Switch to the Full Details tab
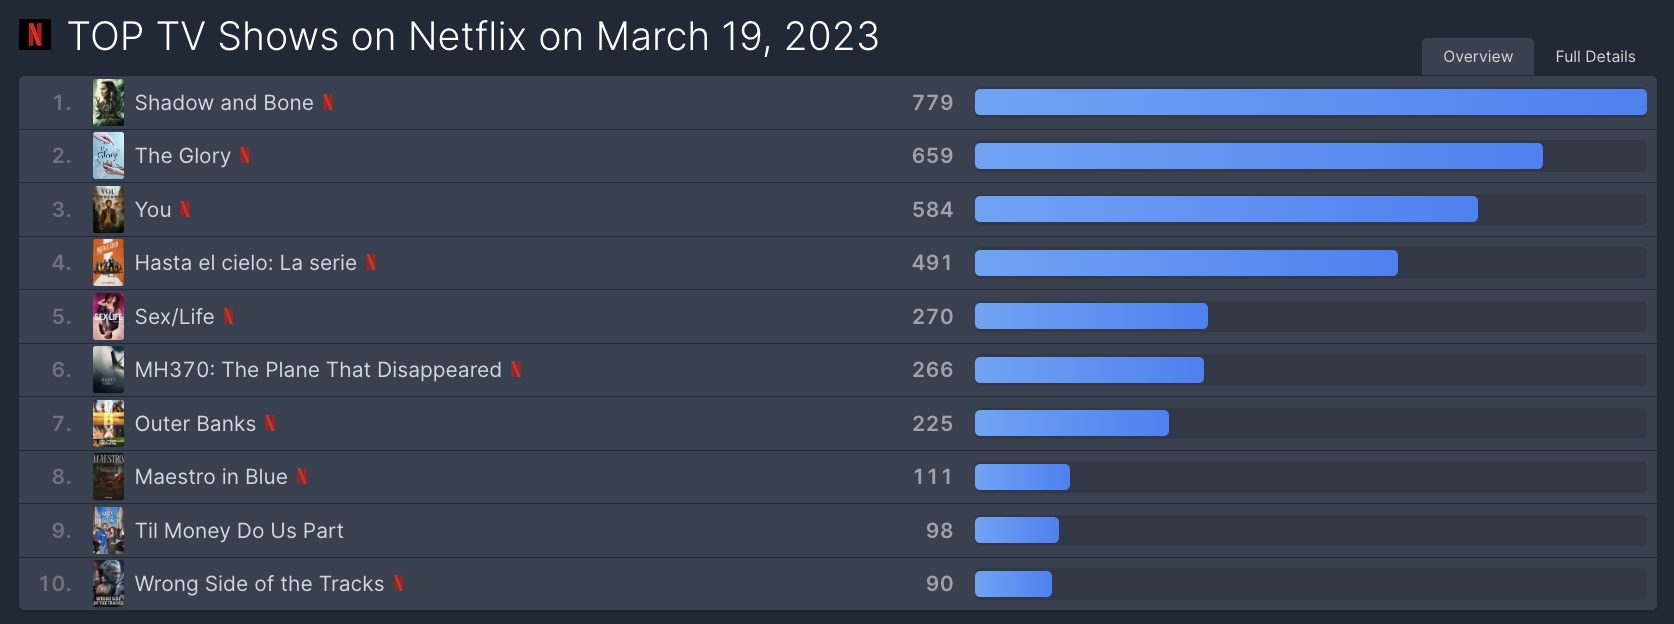This screenshot has width=1674, height=624. point(1595,57)
